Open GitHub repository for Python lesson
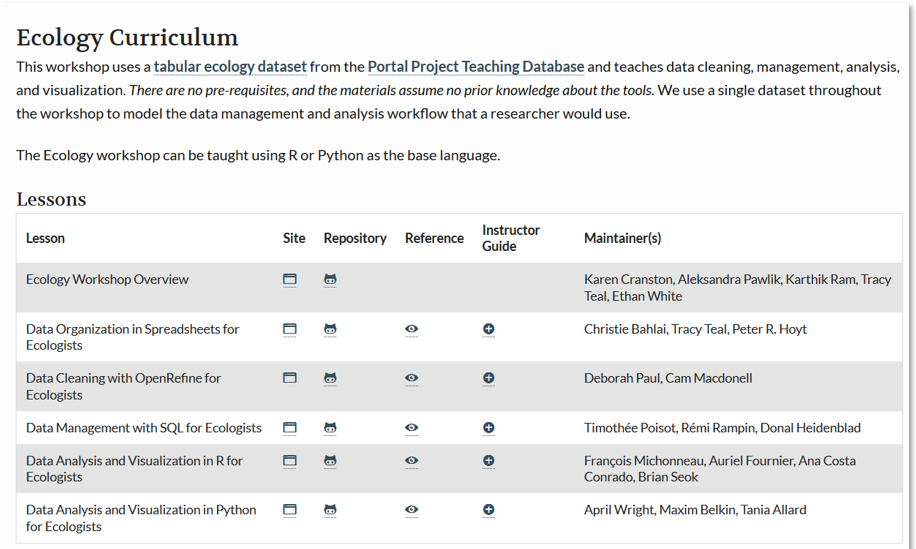 click(x=330, y=510)
